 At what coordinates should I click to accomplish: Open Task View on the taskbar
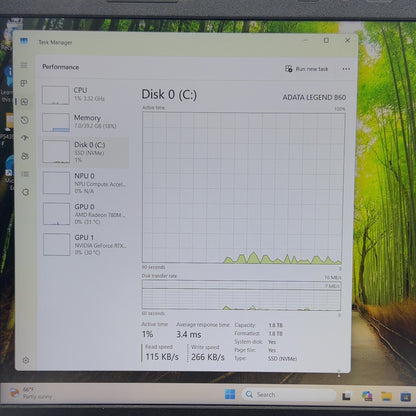(x=347, y=396)
